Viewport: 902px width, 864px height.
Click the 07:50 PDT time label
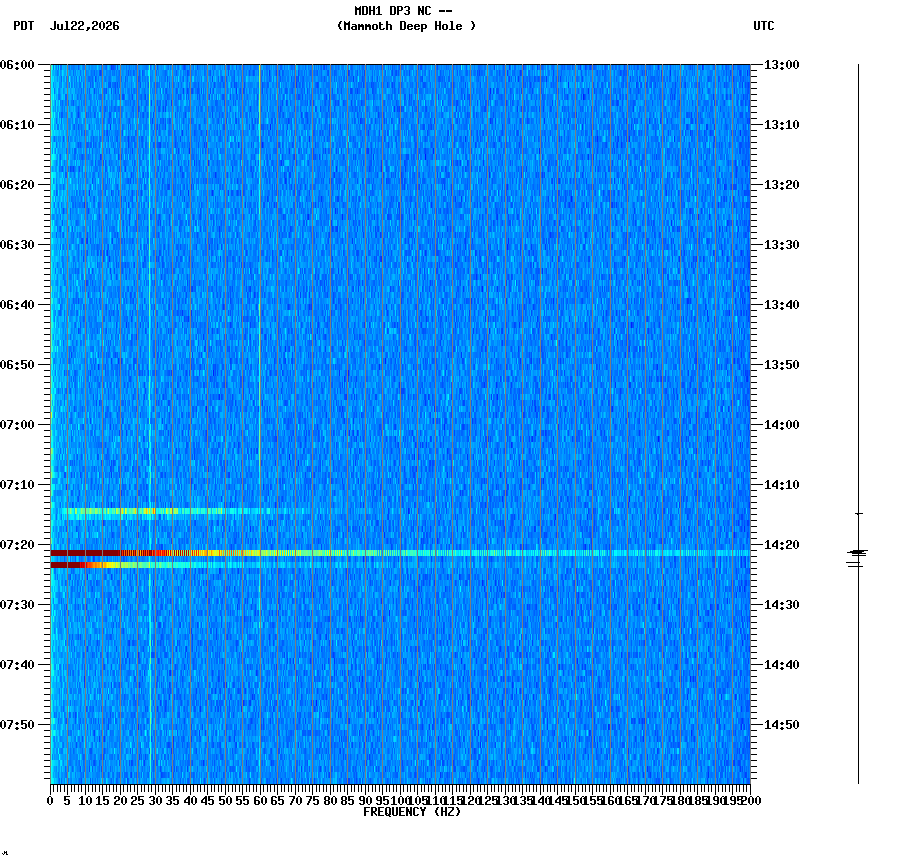pyautogui.click(x=17, y=725)
